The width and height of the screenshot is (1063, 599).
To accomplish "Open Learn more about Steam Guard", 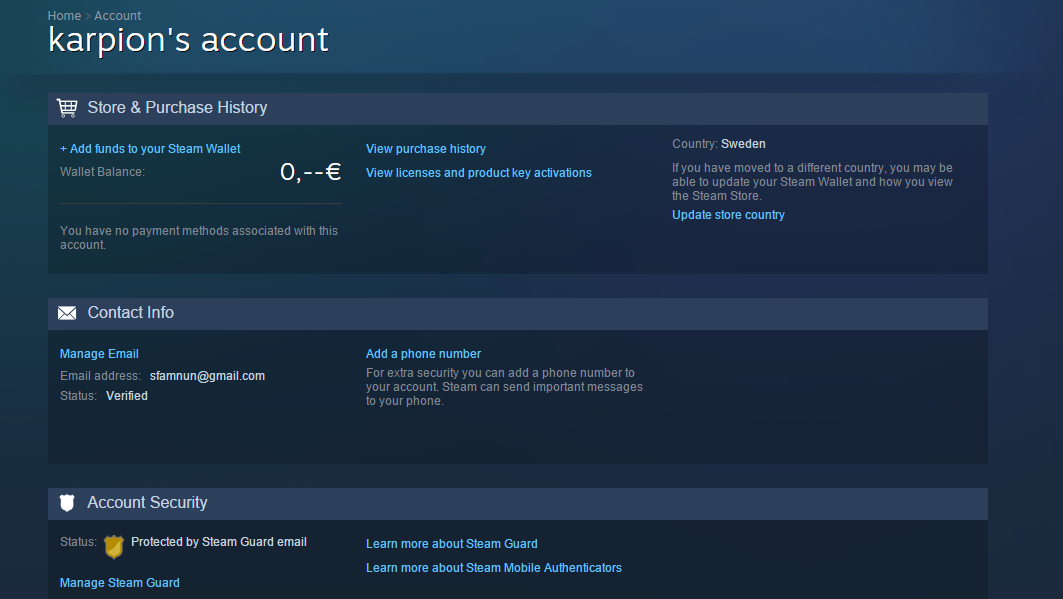I will click(x=451, y=544).
